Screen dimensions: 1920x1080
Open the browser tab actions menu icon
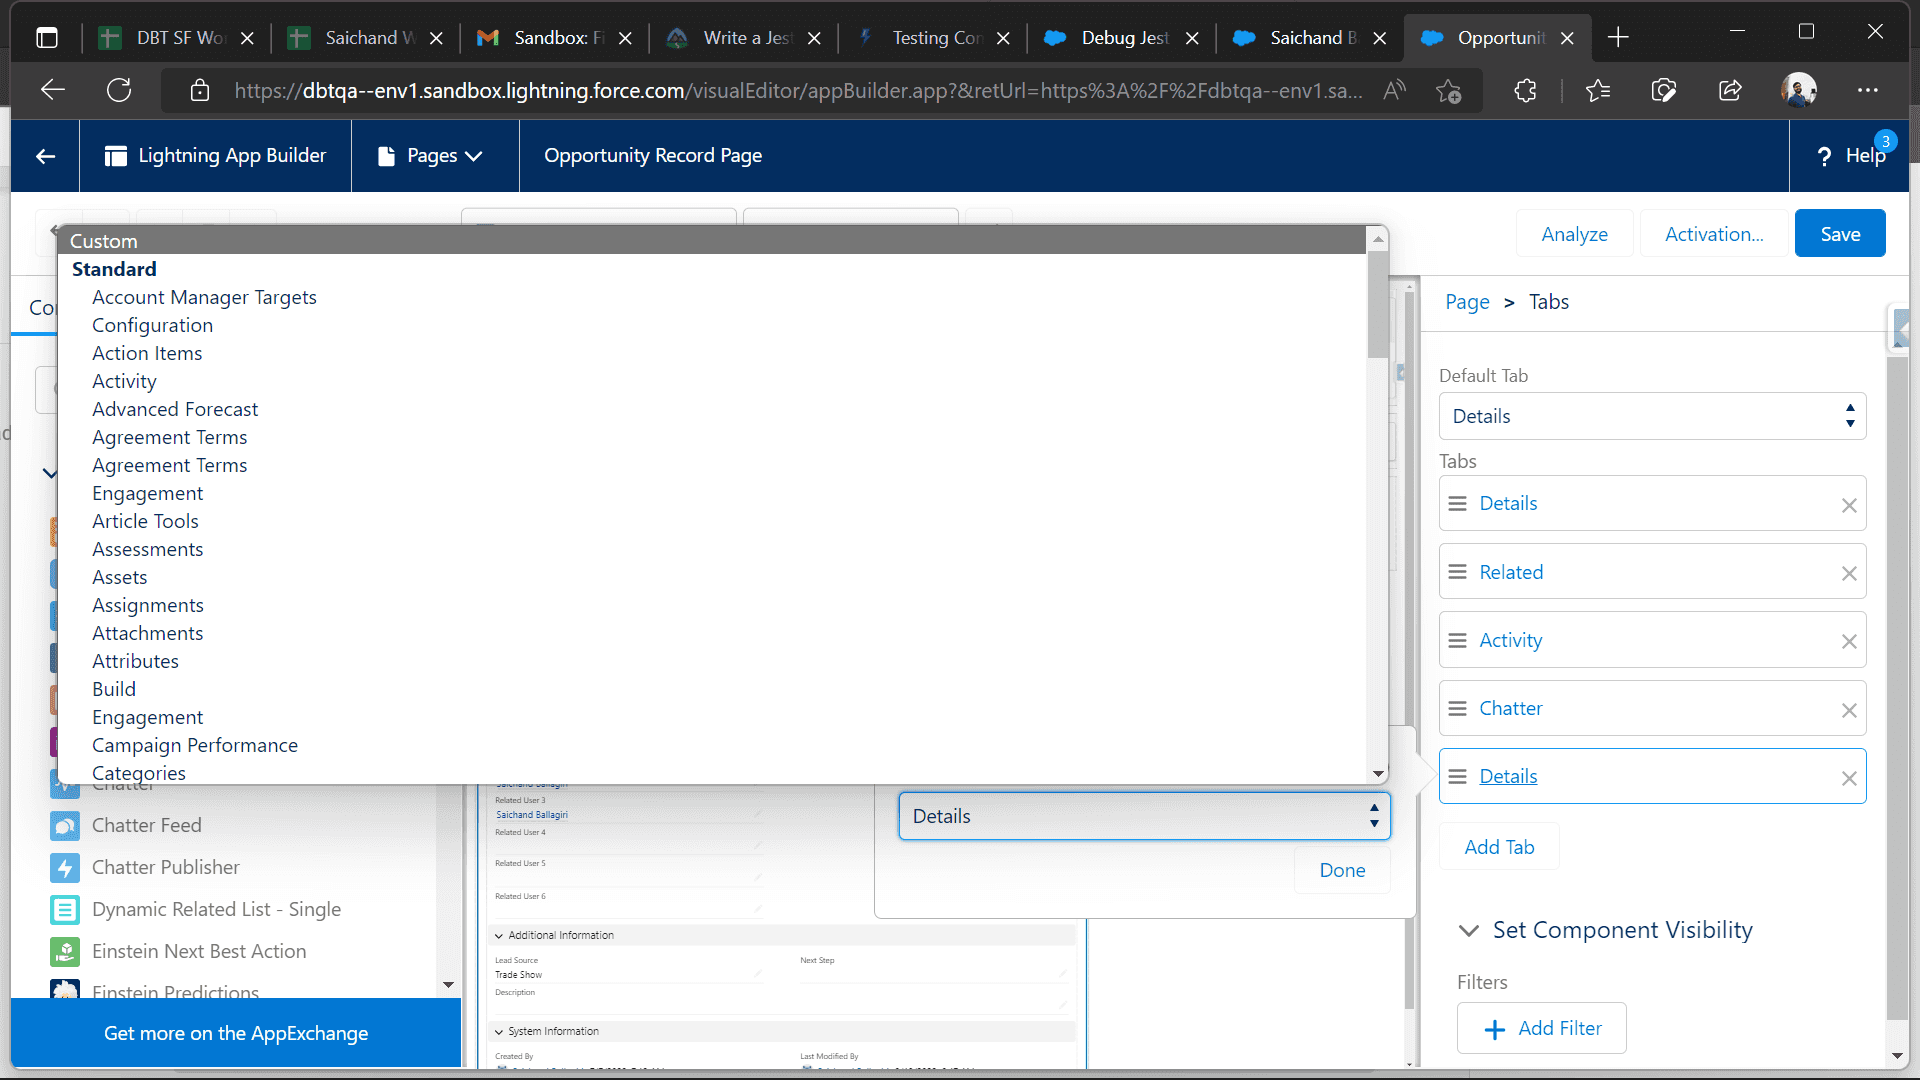47,38
